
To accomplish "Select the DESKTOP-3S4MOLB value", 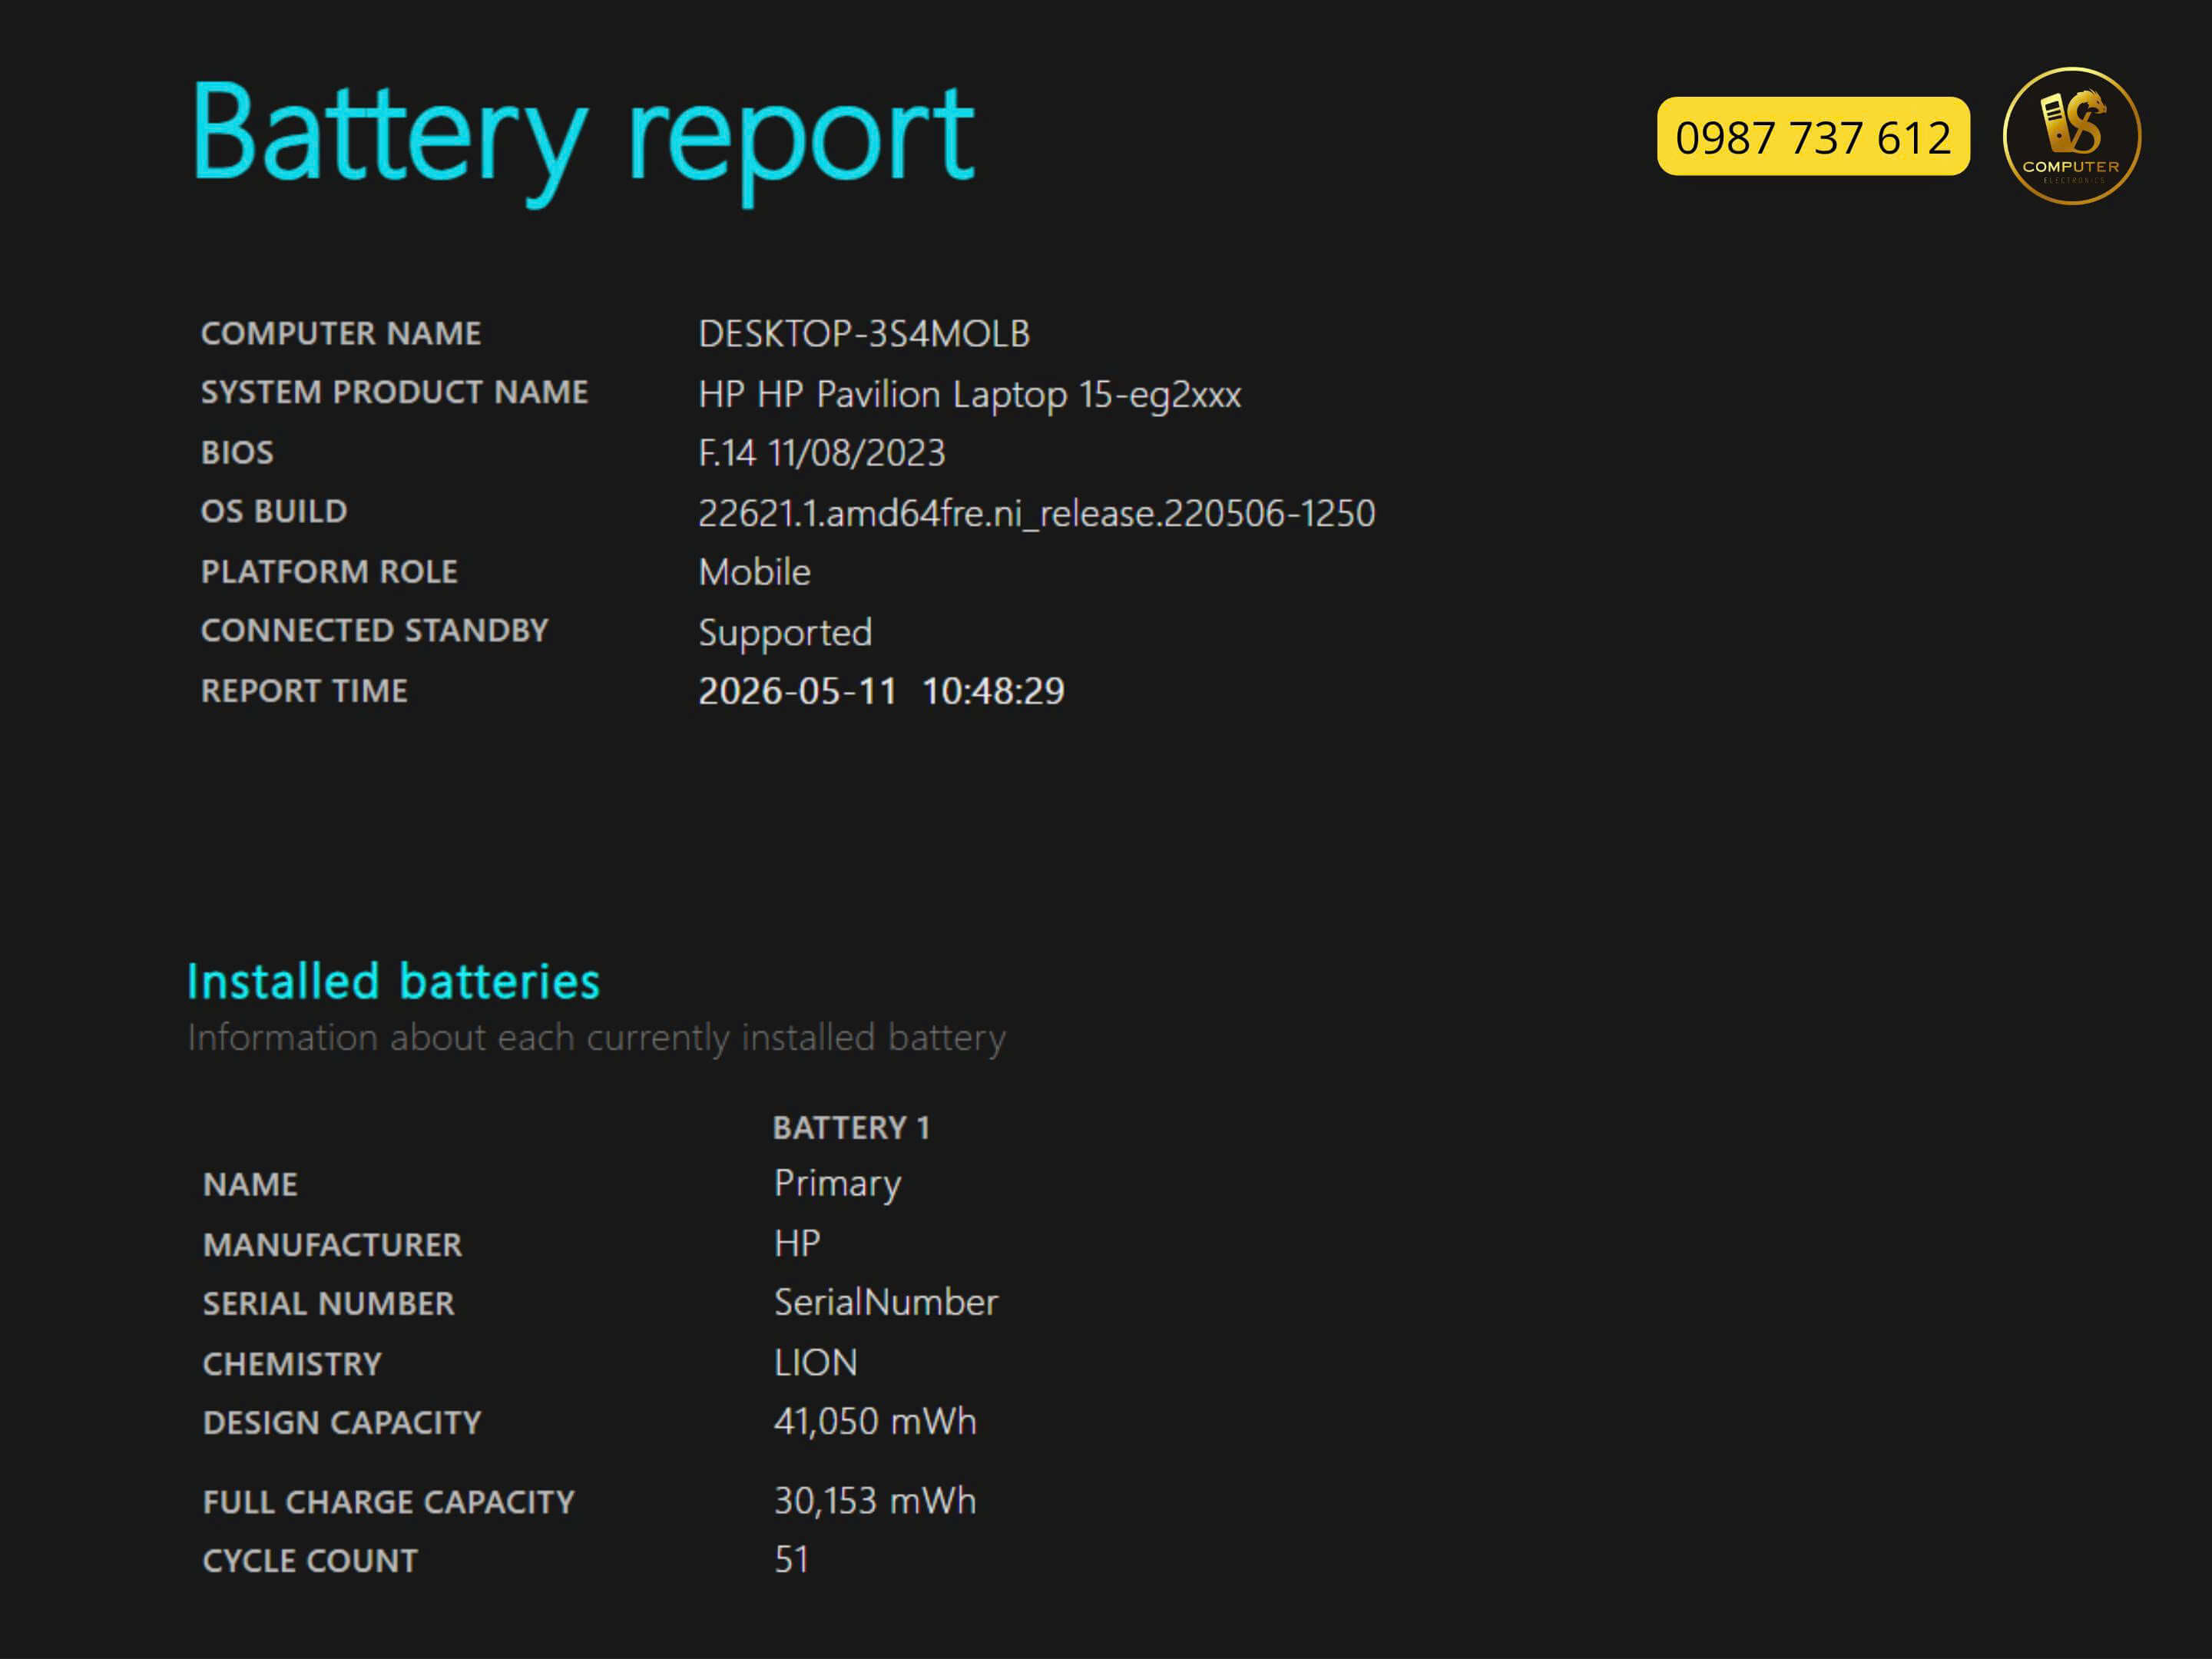I will coord(864,334).
